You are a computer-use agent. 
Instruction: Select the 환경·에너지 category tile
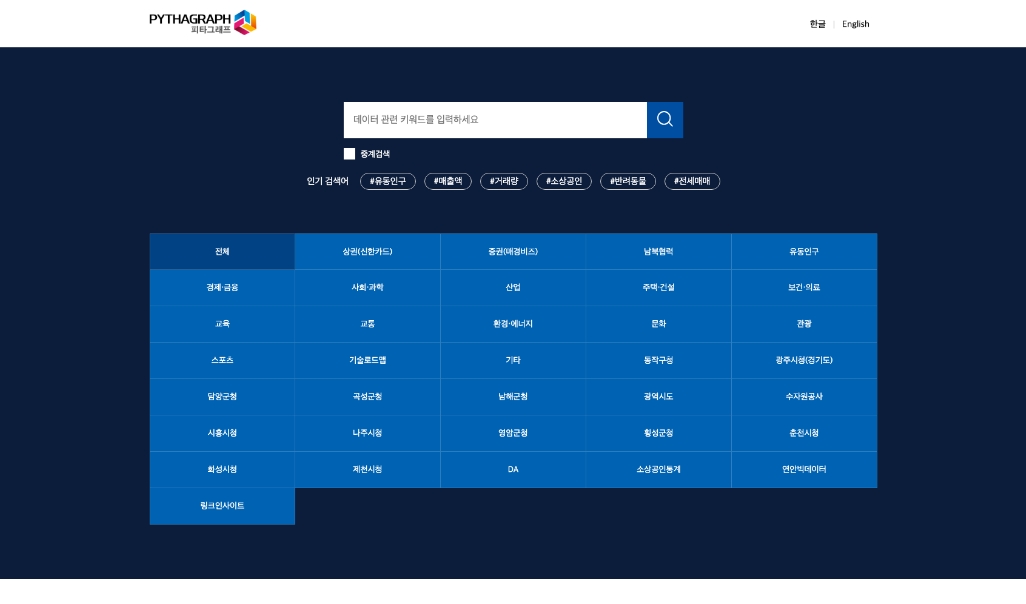coord(512,324)
